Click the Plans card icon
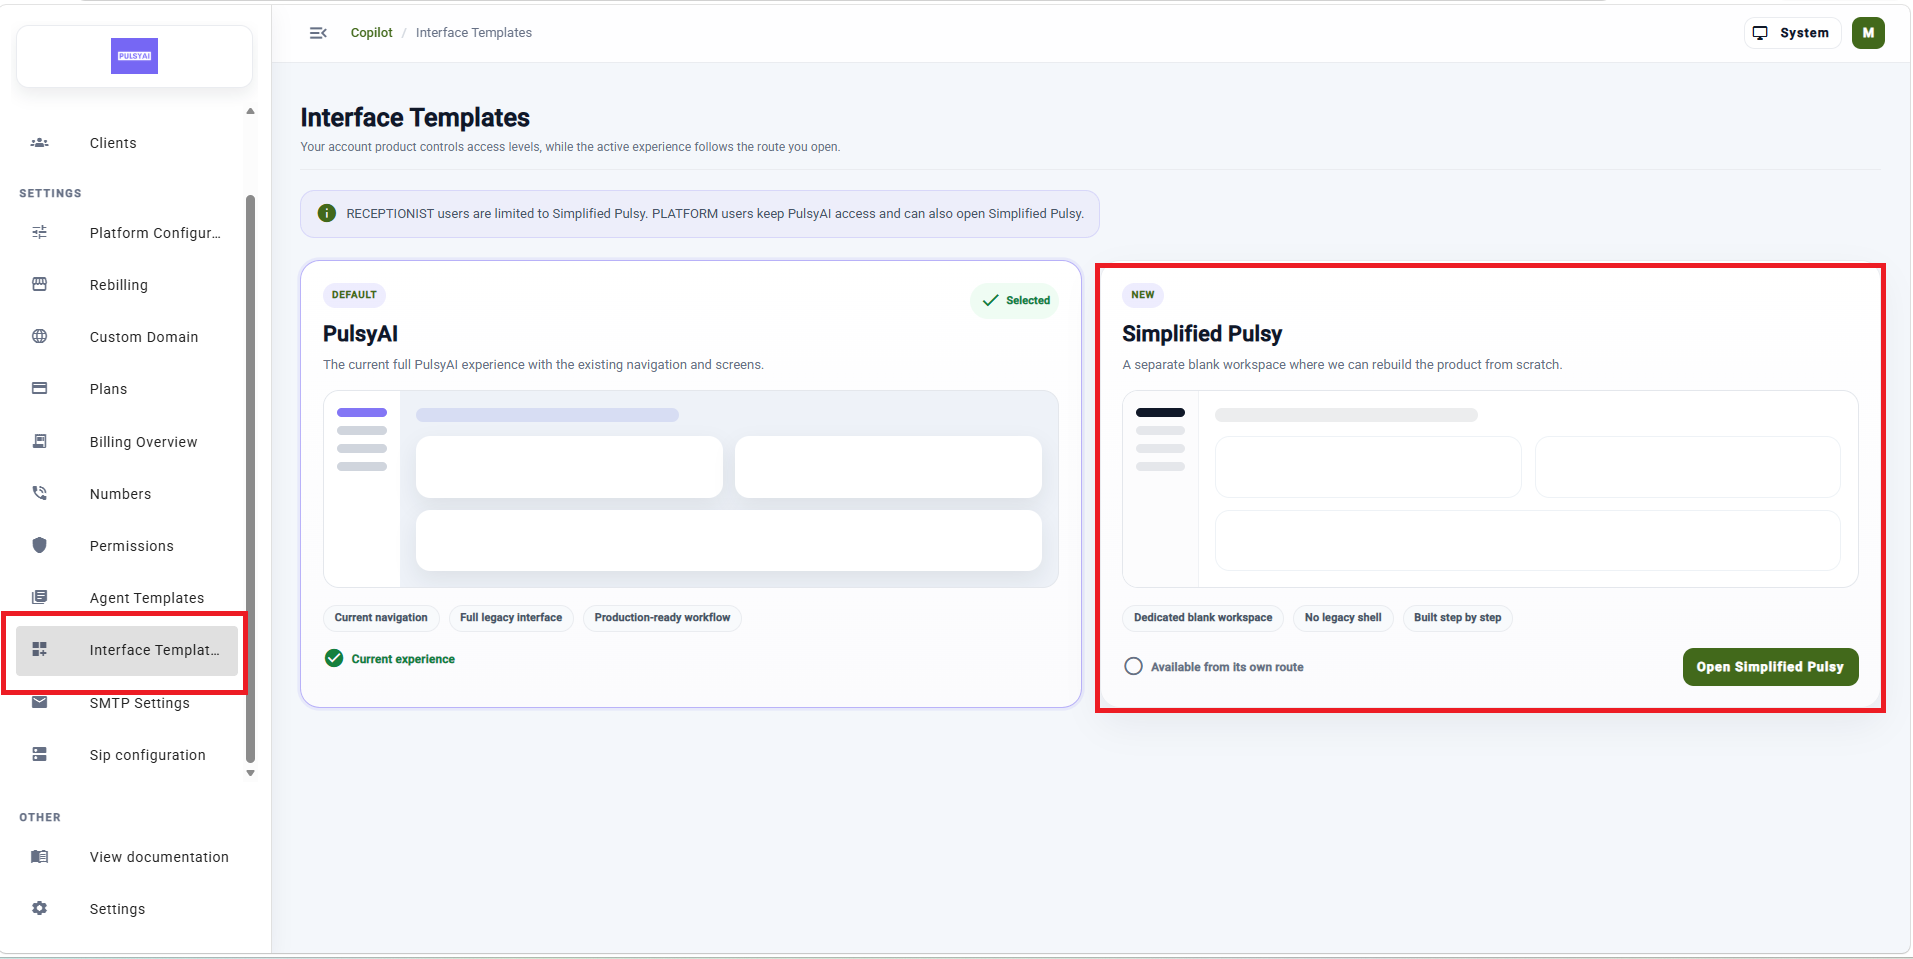This screenshot has width=1913, height=959. tap(39, 389)
